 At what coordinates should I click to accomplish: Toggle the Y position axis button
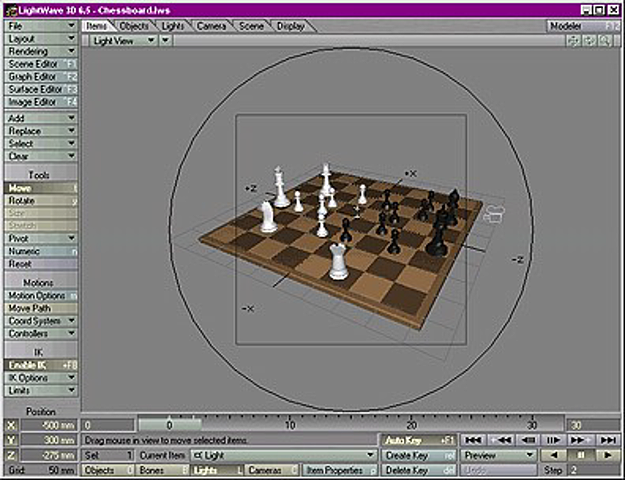point(11,441)
